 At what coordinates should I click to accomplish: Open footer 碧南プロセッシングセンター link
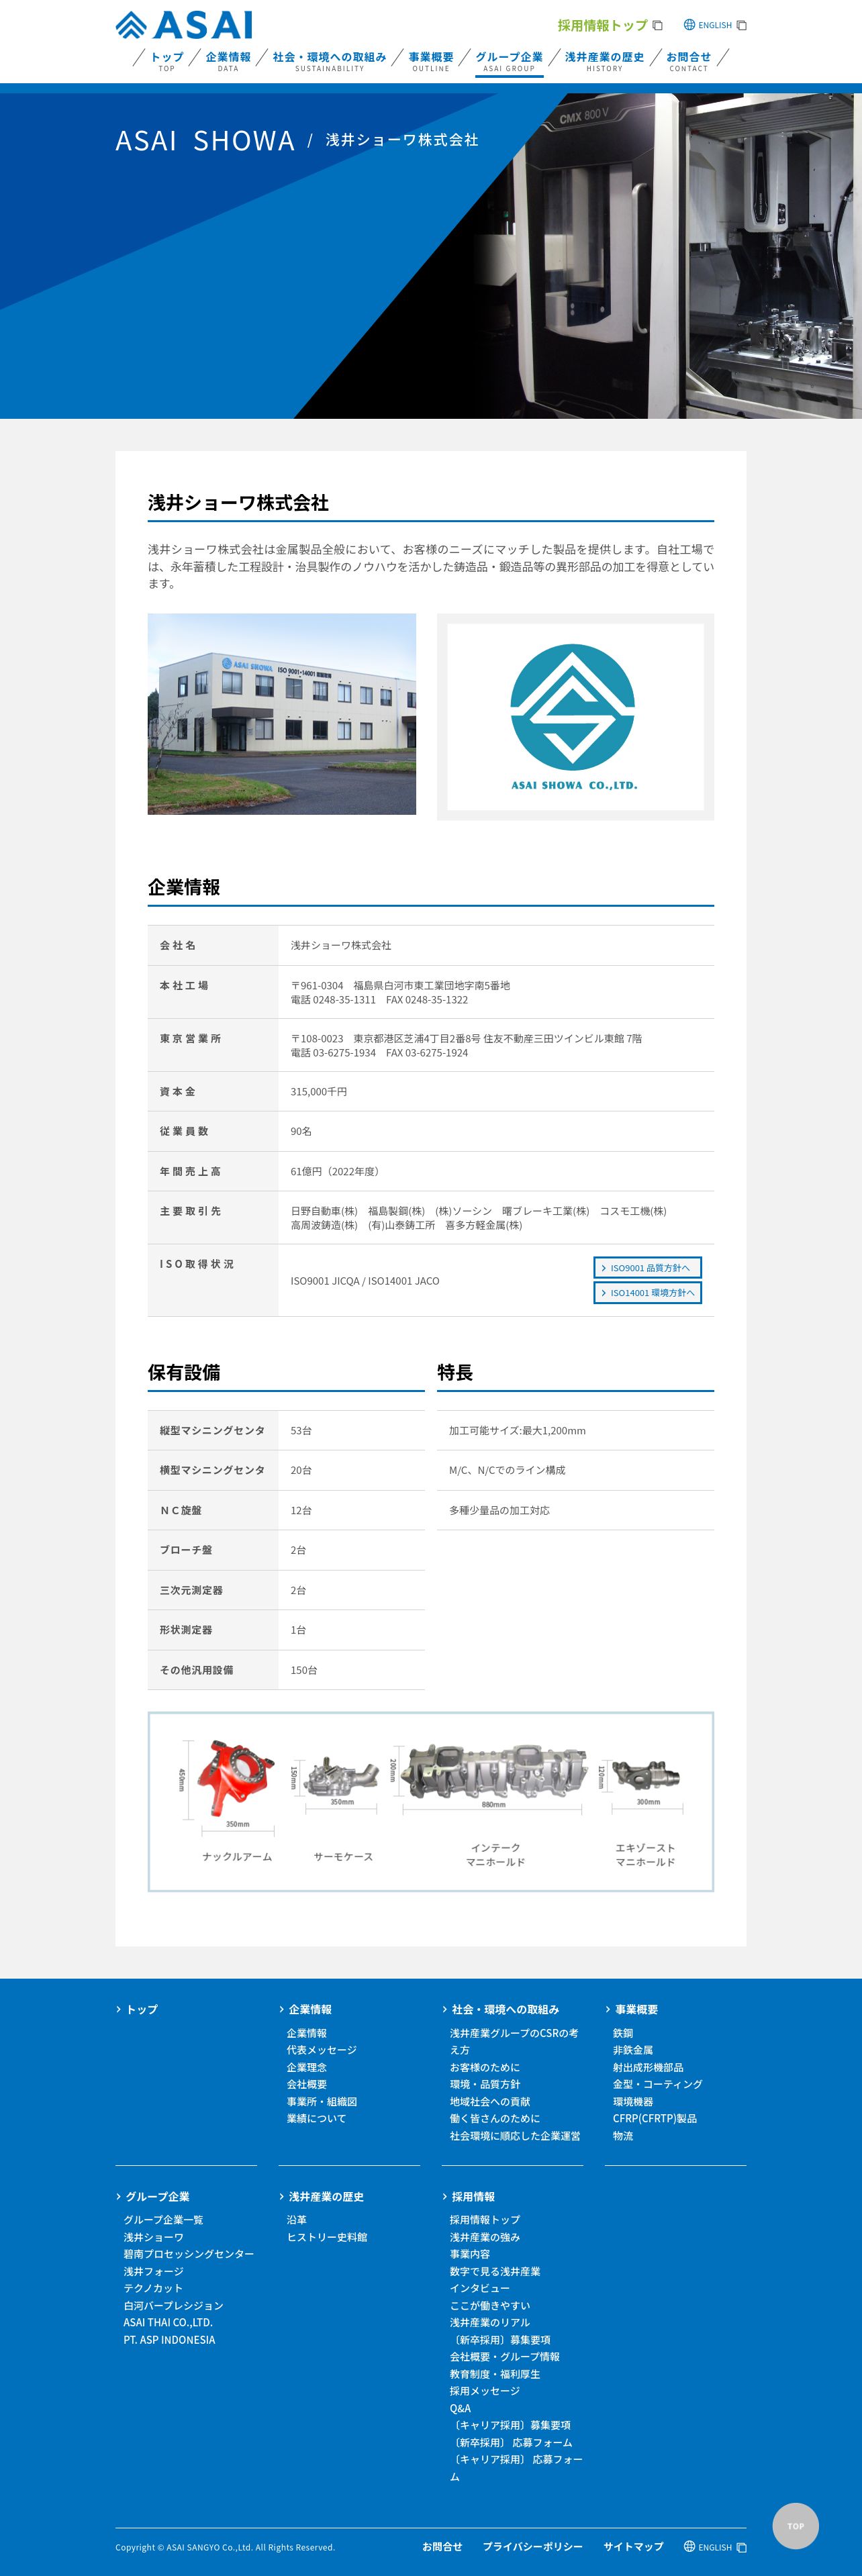click(188, 2254)
